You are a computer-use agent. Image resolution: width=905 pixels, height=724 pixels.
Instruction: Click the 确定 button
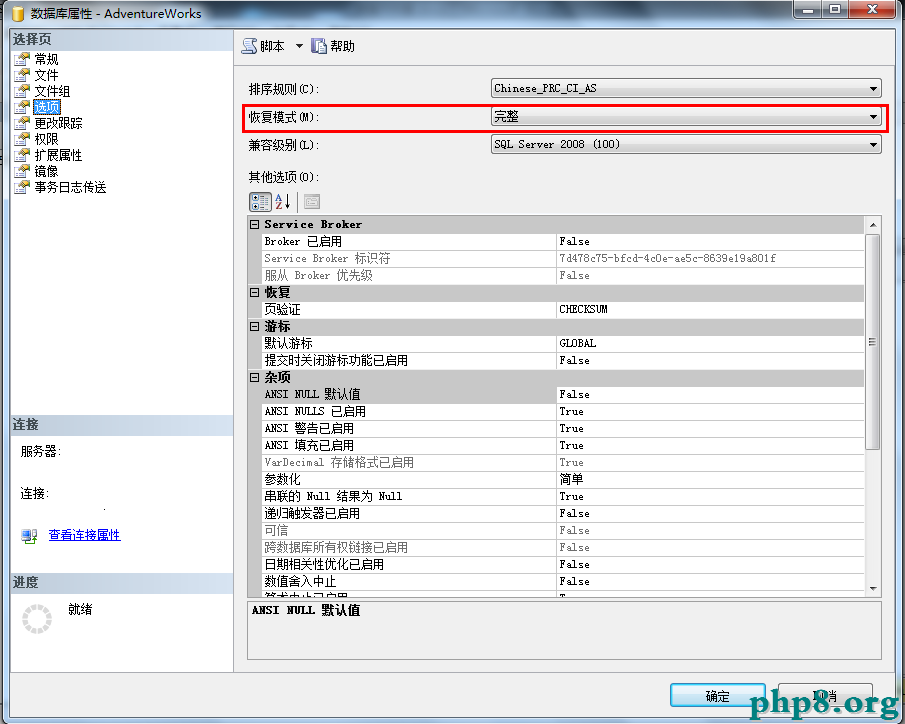(x=717, y=696)
